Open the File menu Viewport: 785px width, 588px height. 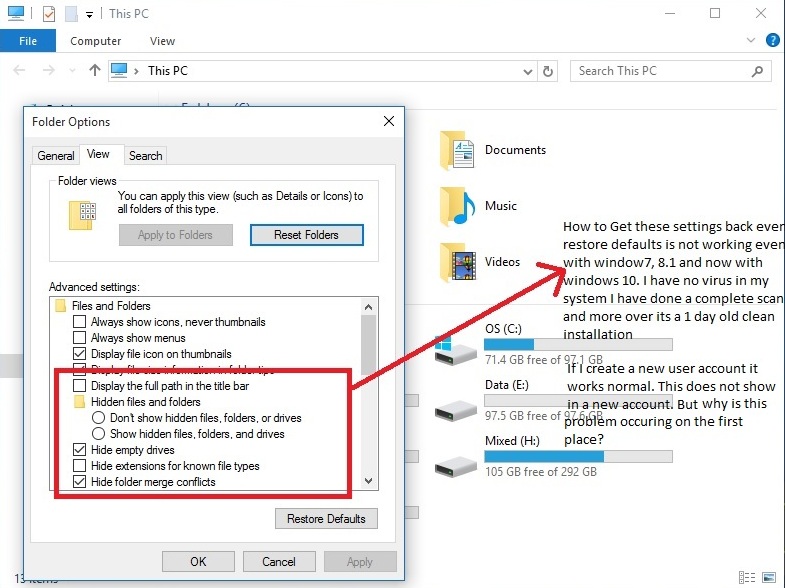point(28,41)
